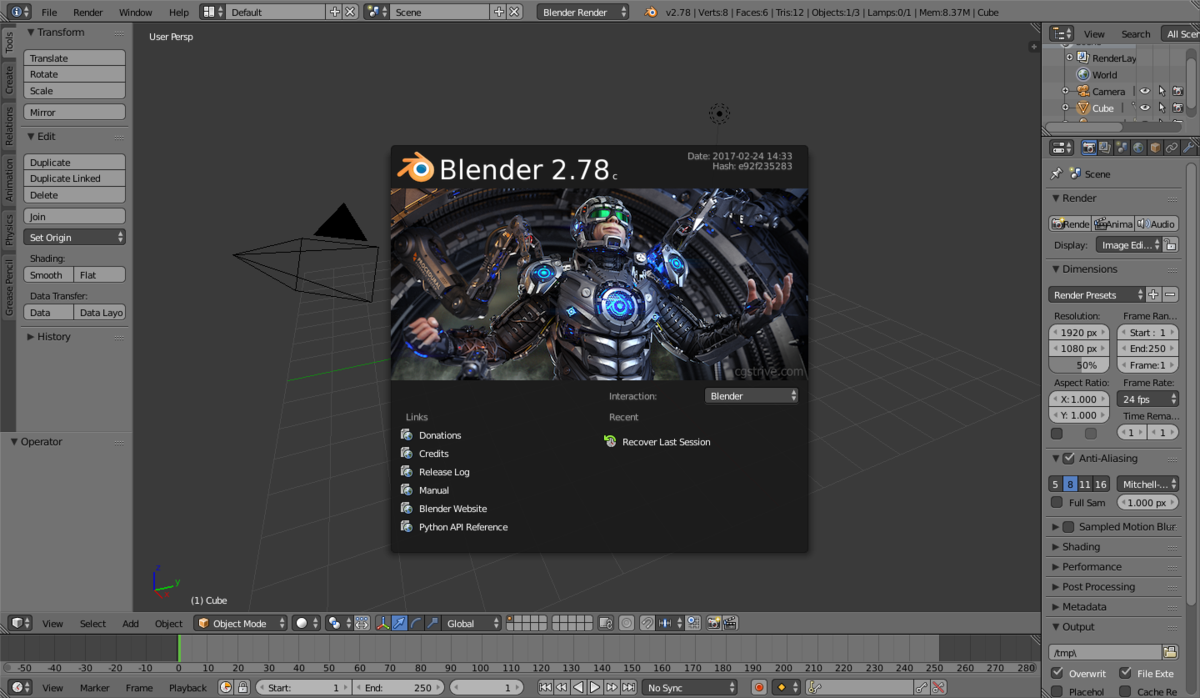Adjust the 50% resolution percentage slider
Viewport: 1200px width, 698px height.
click(1078, 364)
